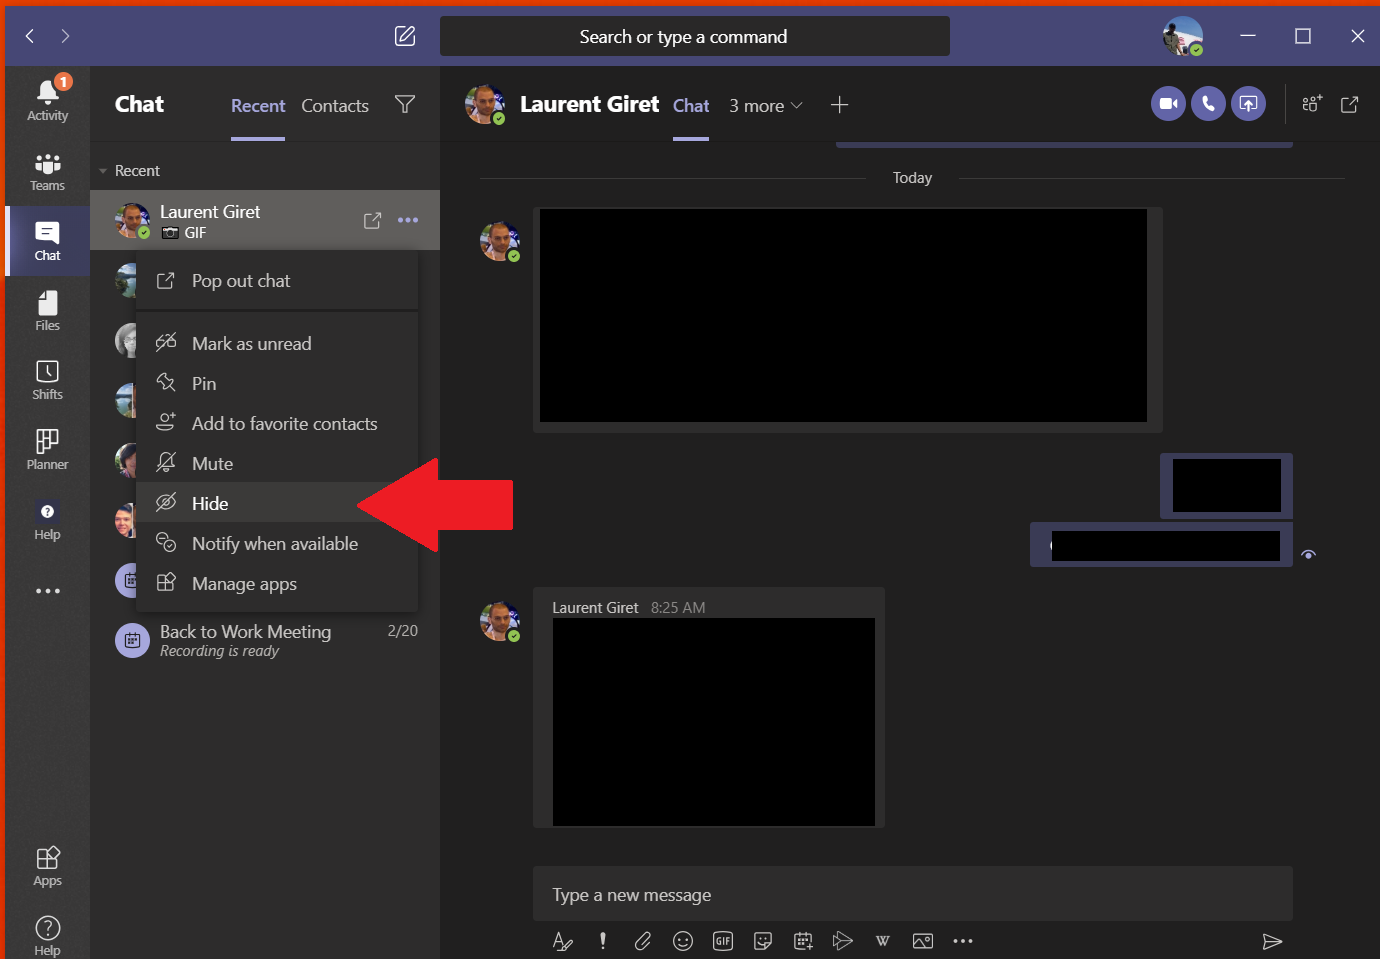Open more compose options ellipsis
Viewport: 1380px width, 959px height.
pos(963,941)
